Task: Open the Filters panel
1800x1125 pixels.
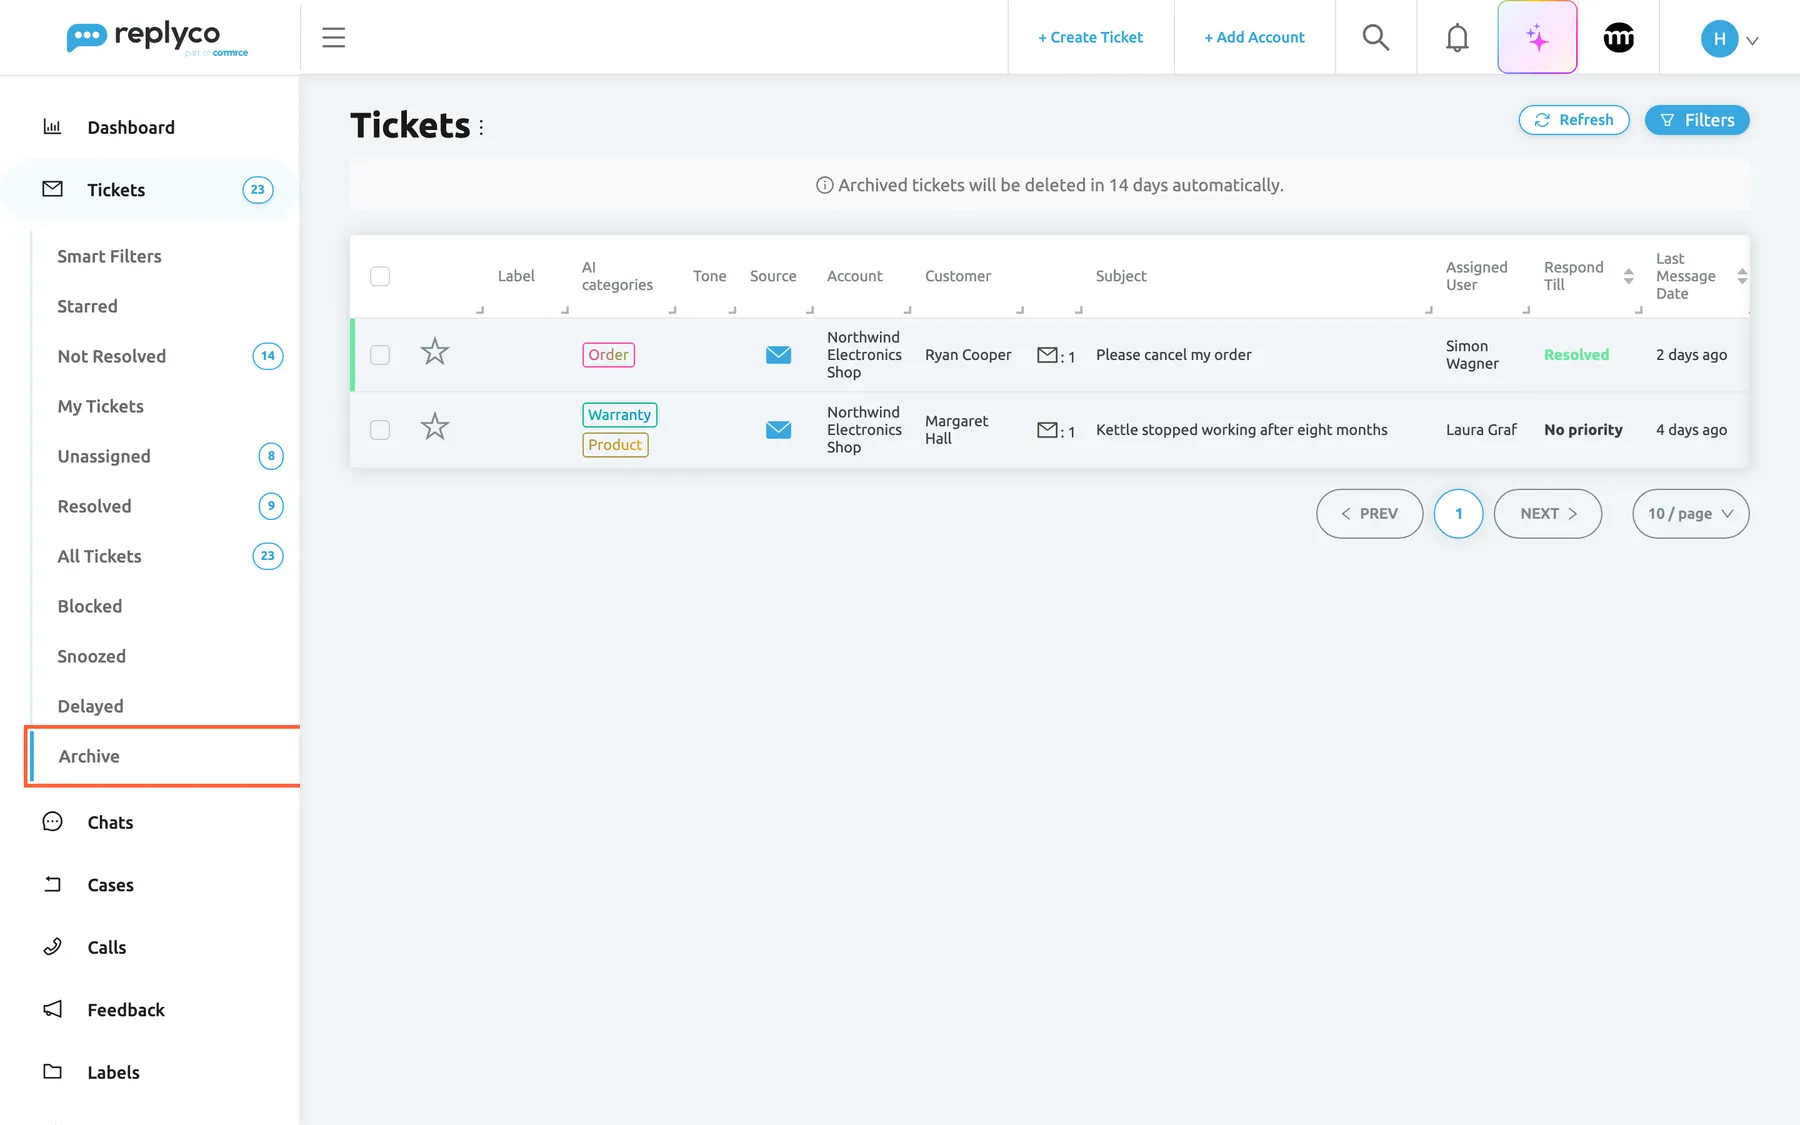Action: click(x=1697, y=120)
